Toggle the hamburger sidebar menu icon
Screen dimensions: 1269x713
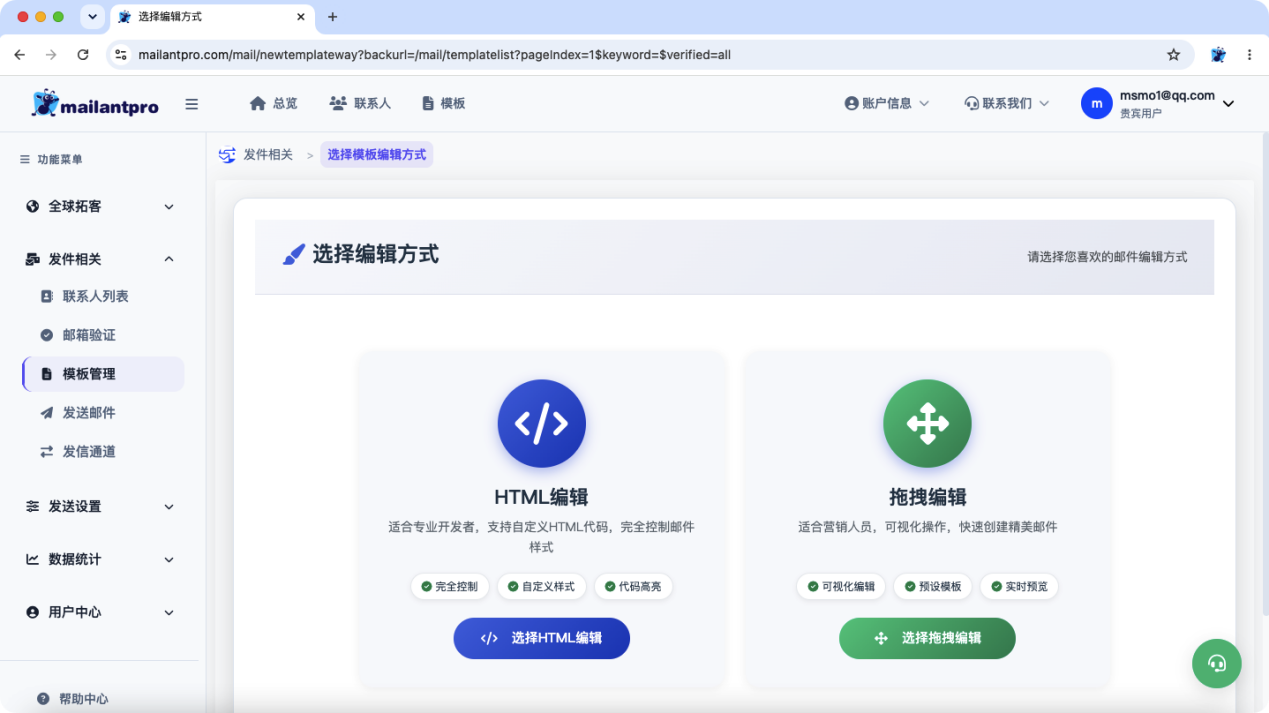click(x=192, y=104)
